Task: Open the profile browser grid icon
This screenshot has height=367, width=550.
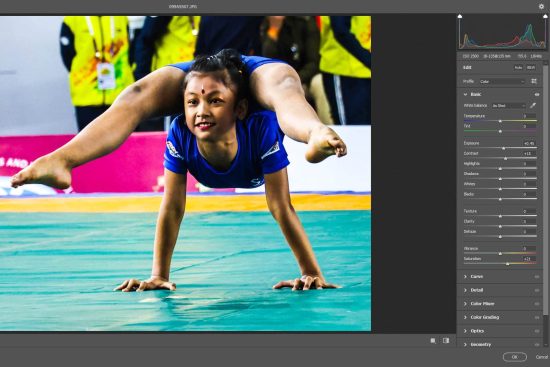Action: pos(534,81)
